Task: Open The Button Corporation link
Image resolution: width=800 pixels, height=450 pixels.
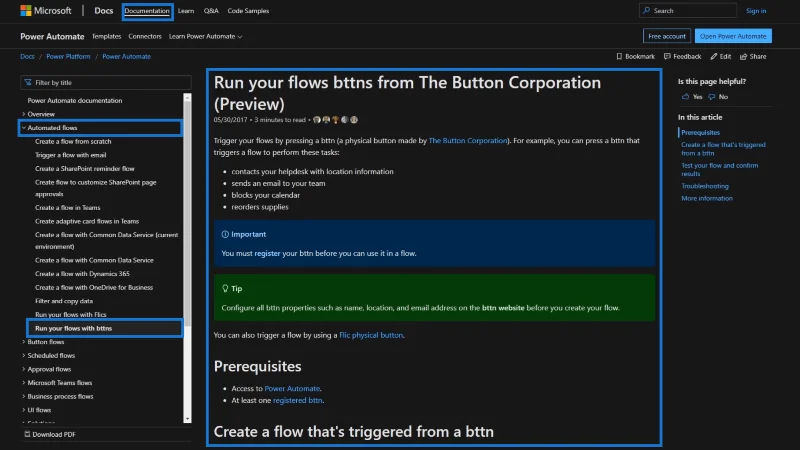Action: (468, 140)
